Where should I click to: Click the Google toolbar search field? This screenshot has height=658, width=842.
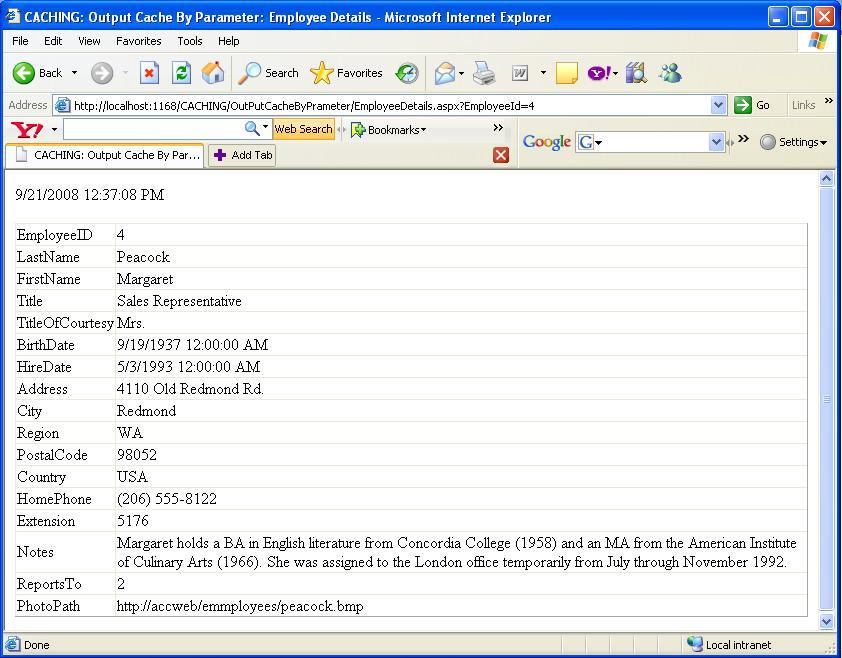pos(651,142)
